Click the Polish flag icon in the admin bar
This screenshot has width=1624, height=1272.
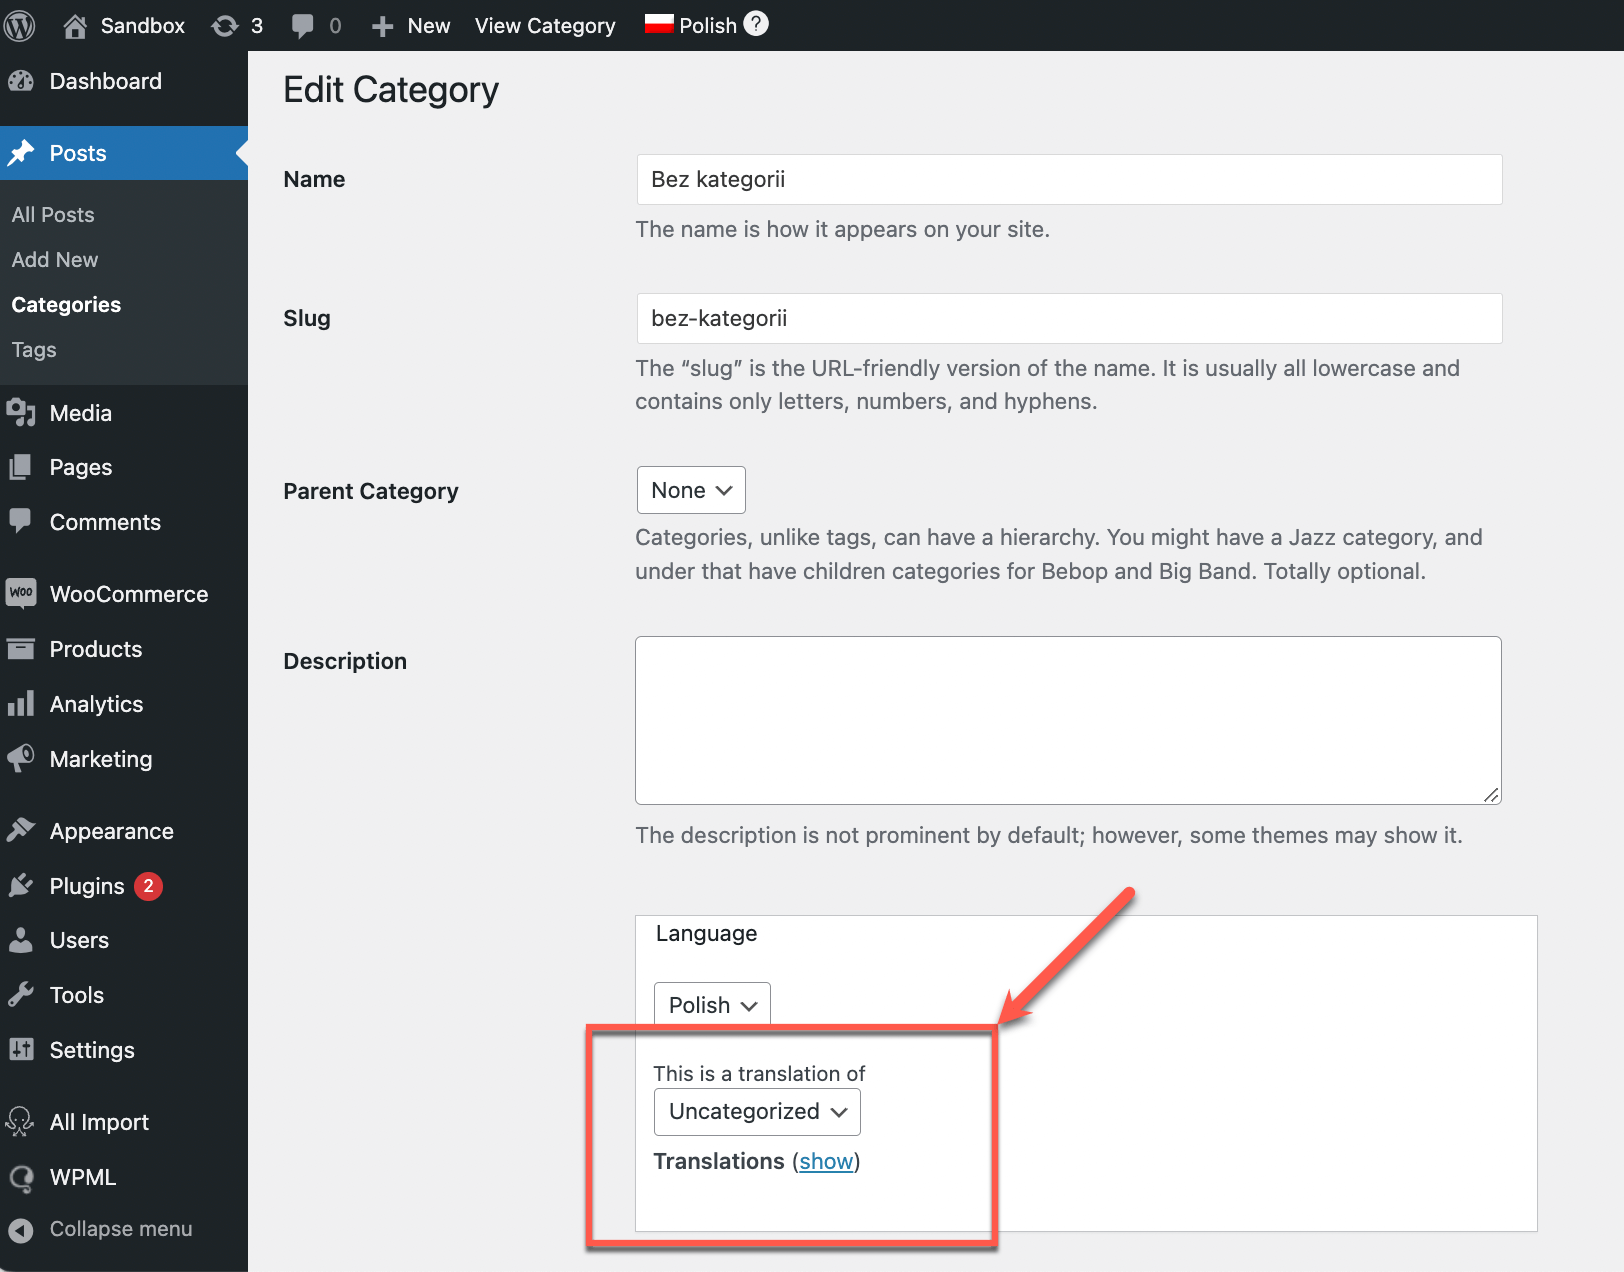tap(659, 25)
